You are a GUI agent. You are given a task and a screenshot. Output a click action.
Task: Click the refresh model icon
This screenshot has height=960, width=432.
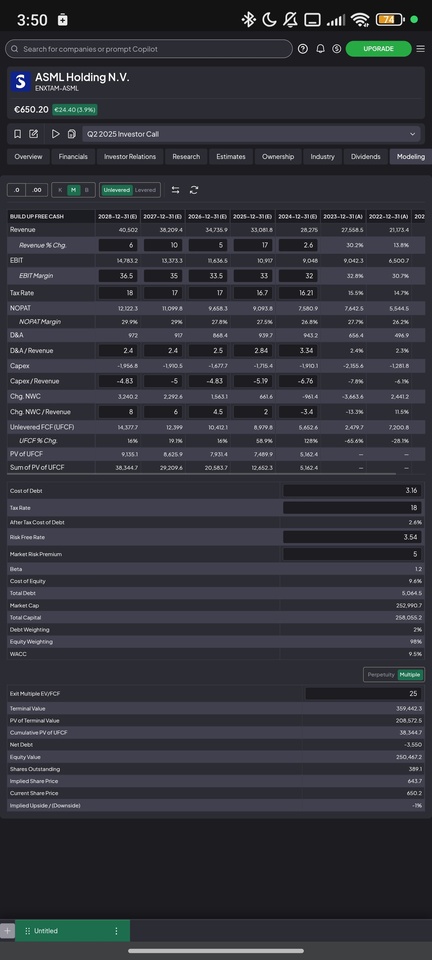194,190
